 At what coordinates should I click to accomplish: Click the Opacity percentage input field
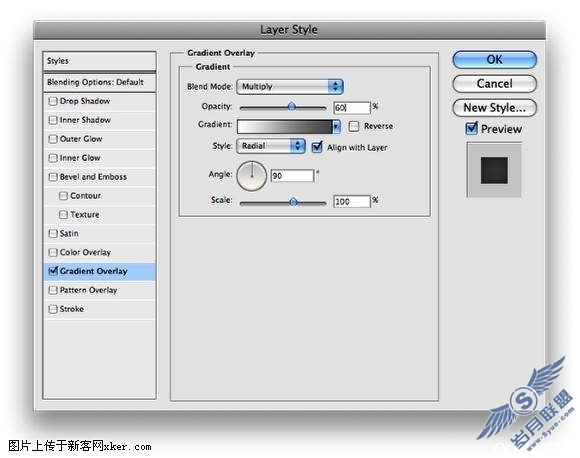pyautogui.click(x=352, y=108)
